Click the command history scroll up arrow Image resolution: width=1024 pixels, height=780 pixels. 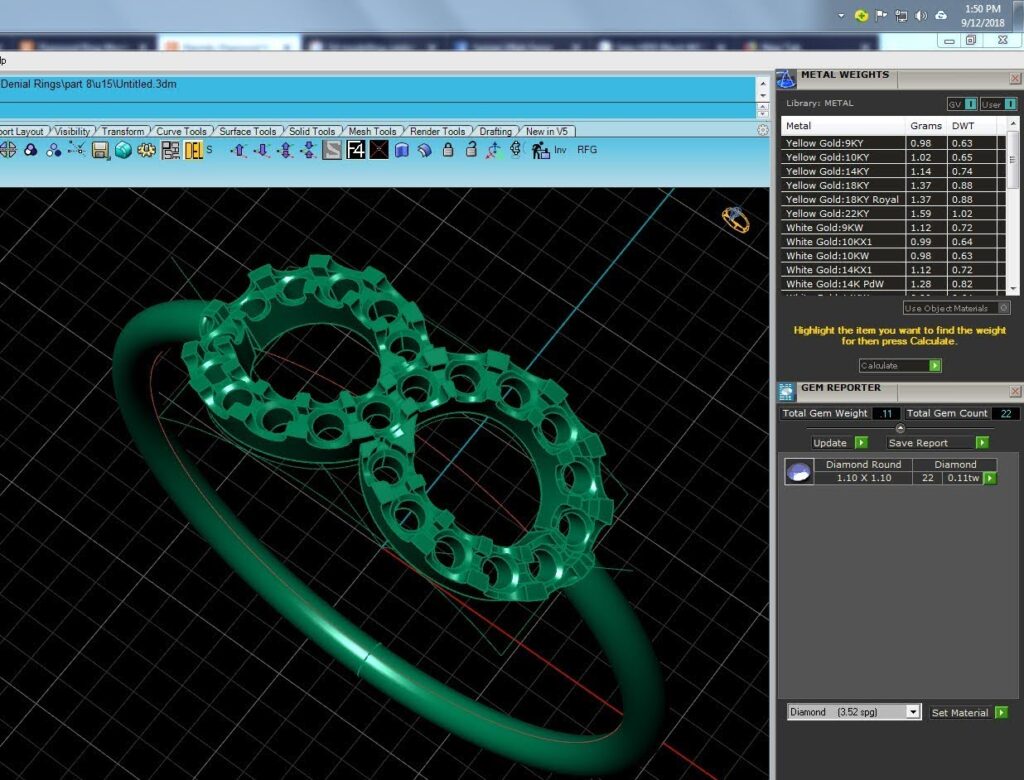coord(763,83)
